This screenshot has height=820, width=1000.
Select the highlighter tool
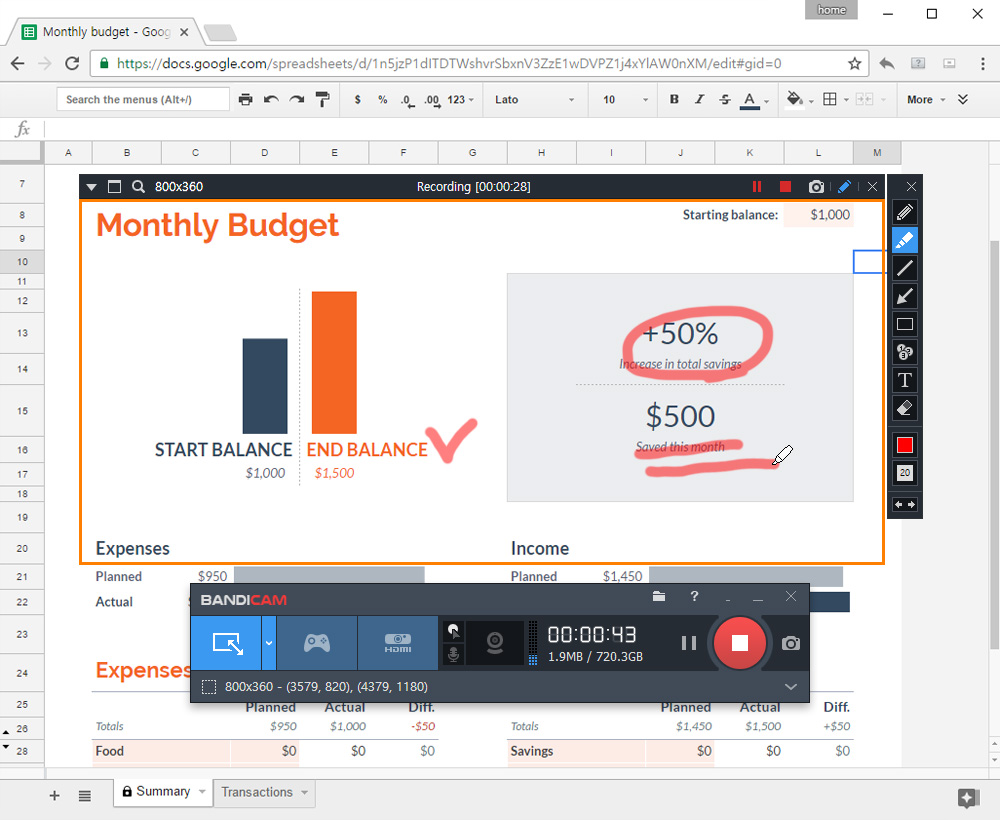click(904, 240)
